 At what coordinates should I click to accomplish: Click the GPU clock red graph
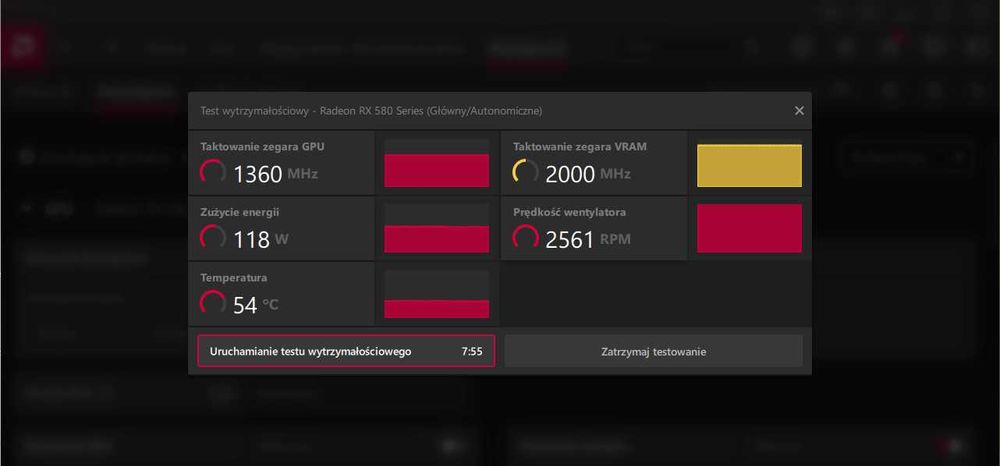click(436, 163)
